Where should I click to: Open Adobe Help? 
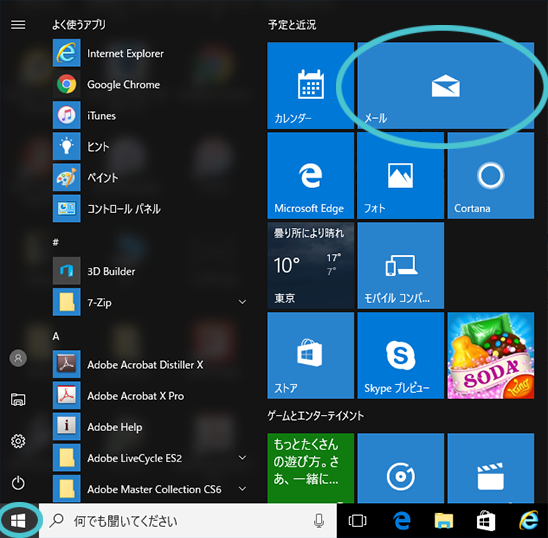150,427
